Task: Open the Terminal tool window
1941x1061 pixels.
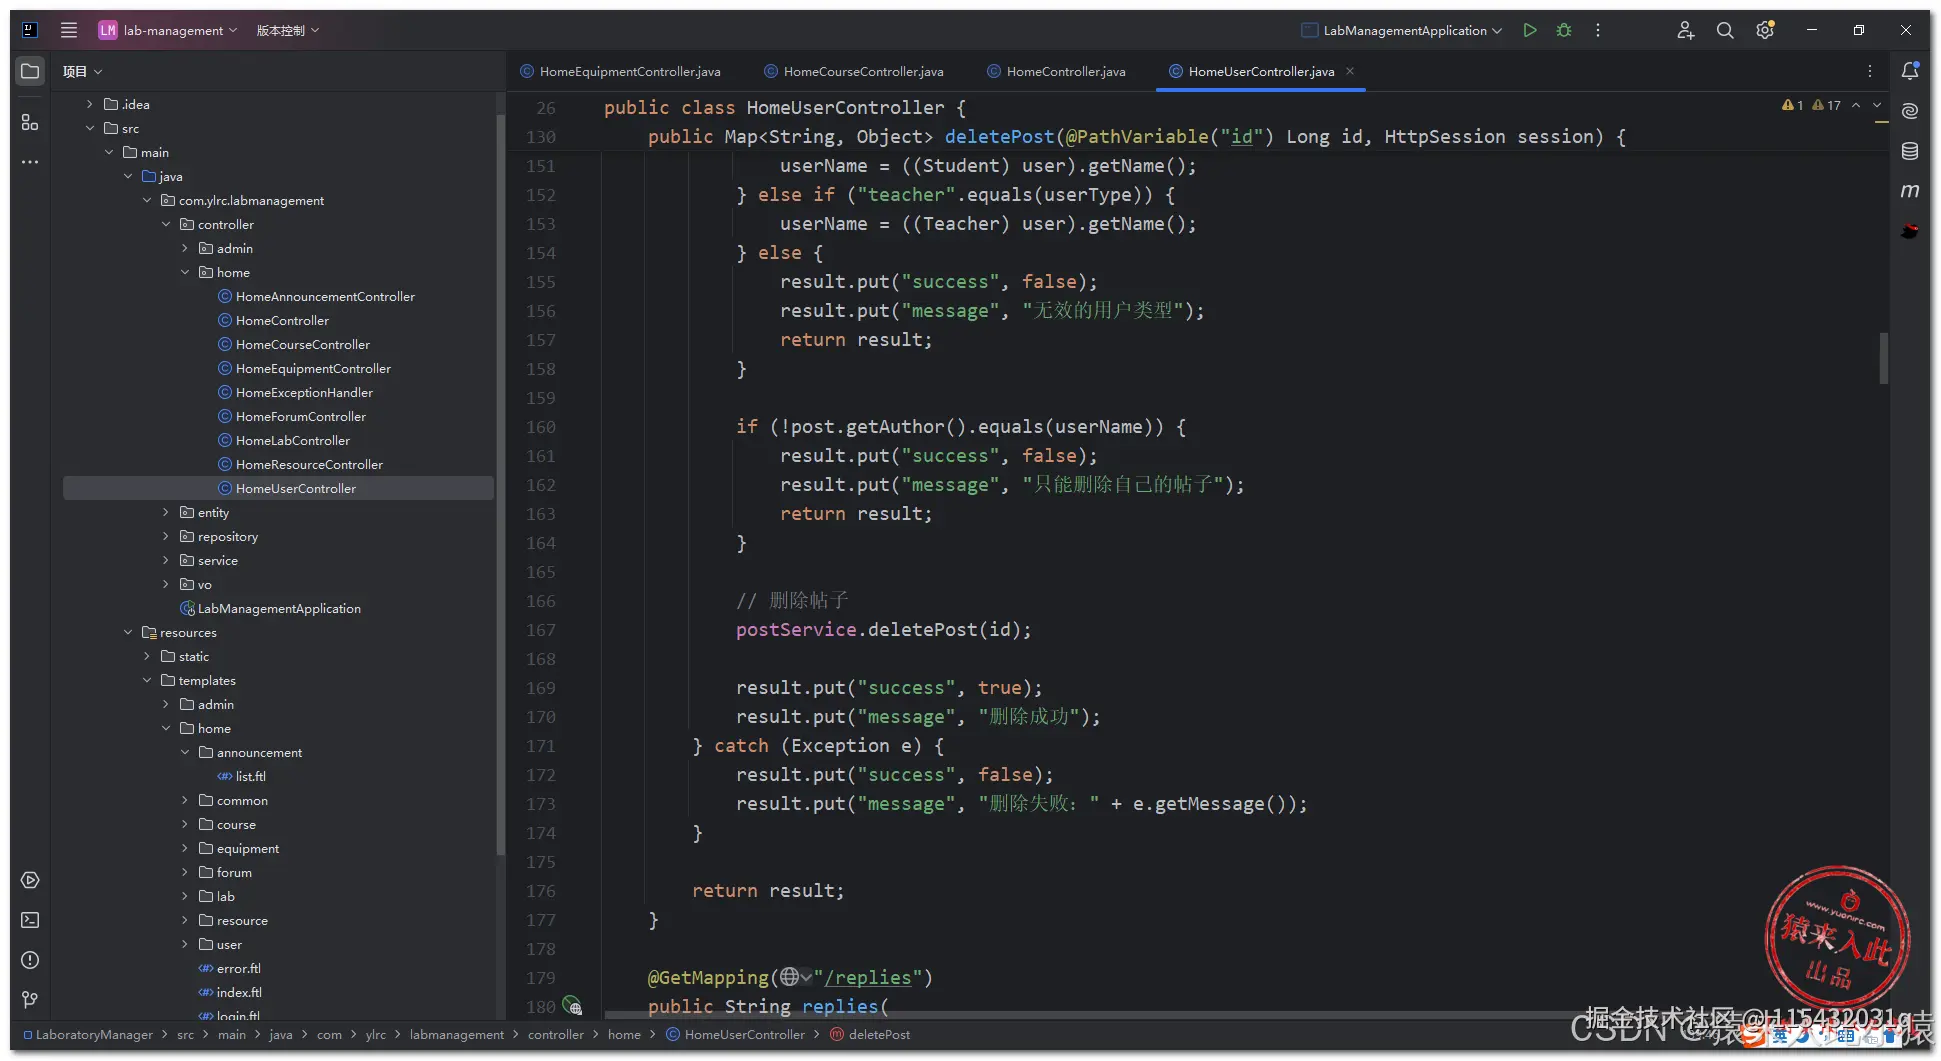Action: tap(30, 920)
